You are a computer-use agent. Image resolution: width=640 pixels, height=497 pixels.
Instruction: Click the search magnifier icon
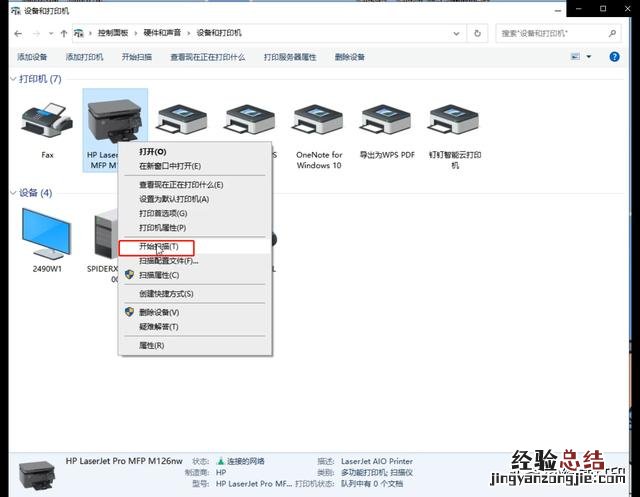[x=612, y=33]
